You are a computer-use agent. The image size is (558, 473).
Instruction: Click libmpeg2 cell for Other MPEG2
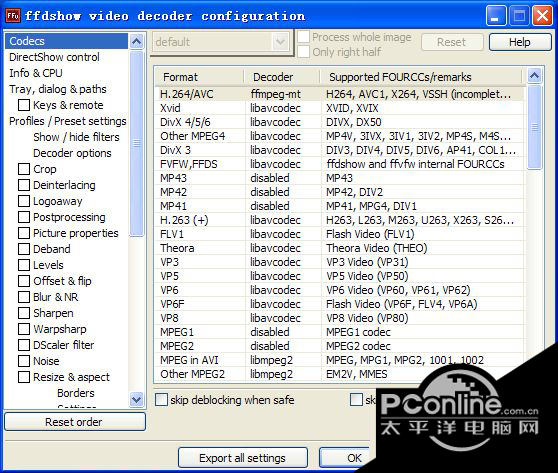click(271, 374)
